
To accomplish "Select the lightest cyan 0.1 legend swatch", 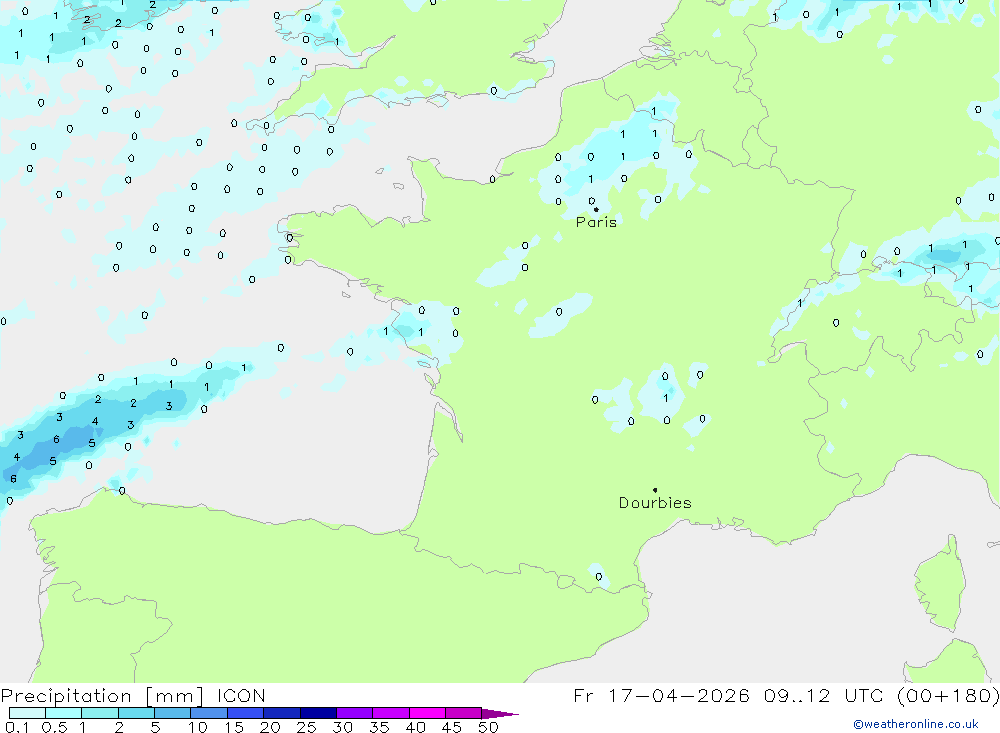I will pyautogui.click(x=27, y=713).
